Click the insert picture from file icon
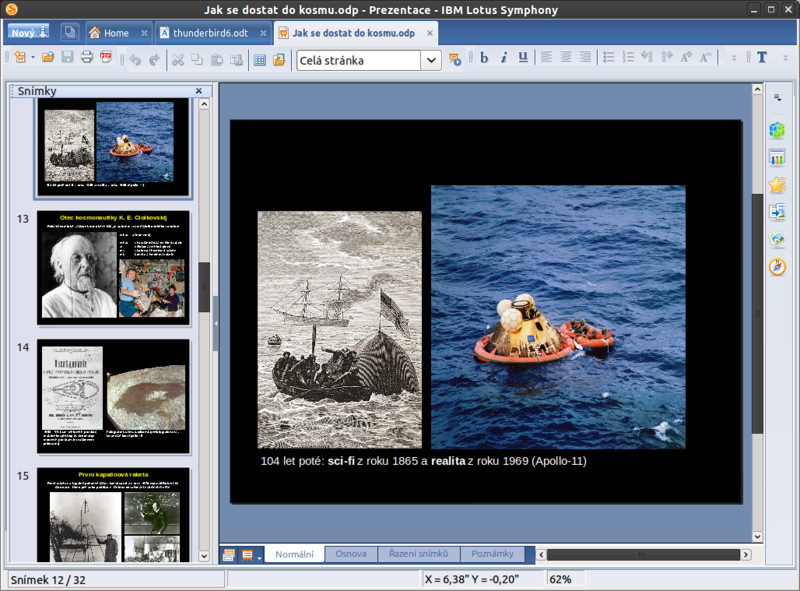Viewport: 800px width, 591px height. (x=279, y=60)
